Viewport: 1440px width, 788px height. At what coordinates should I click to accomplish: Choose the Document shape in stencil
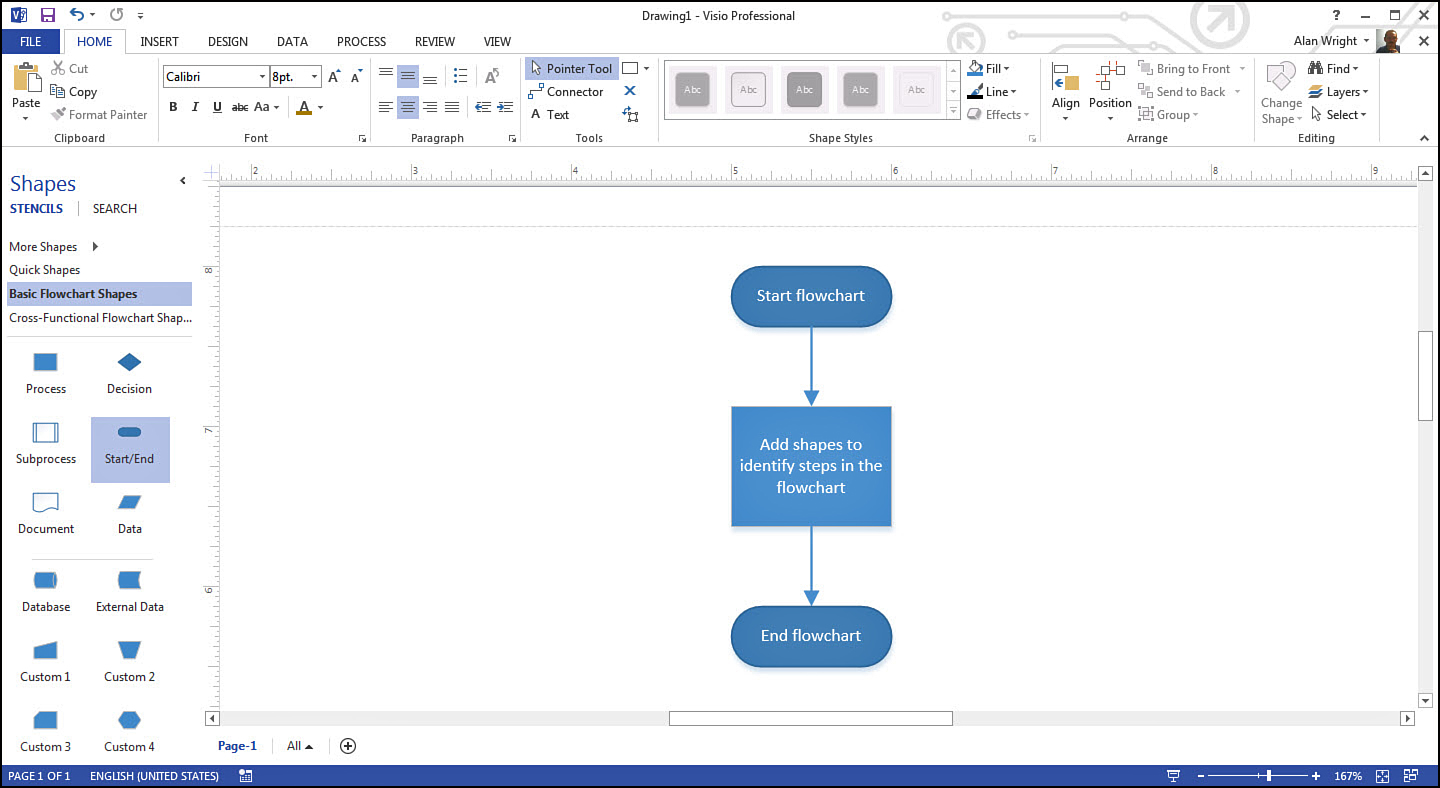[46, 514]
